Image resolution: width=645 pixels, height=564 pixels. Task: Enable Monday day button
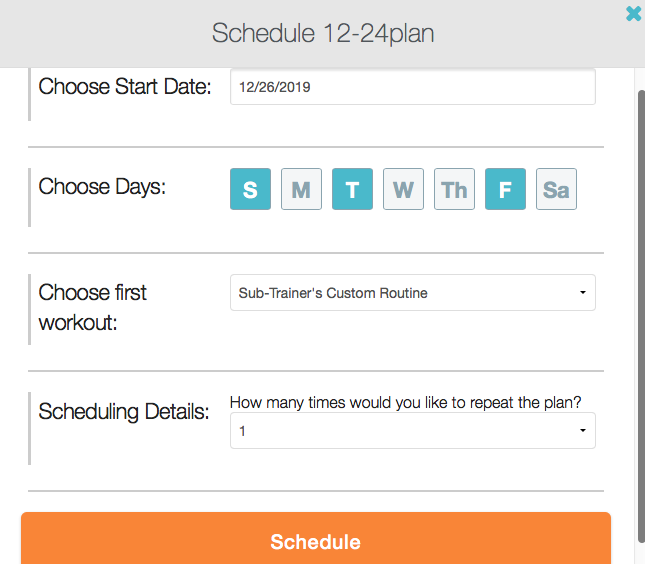301,189
